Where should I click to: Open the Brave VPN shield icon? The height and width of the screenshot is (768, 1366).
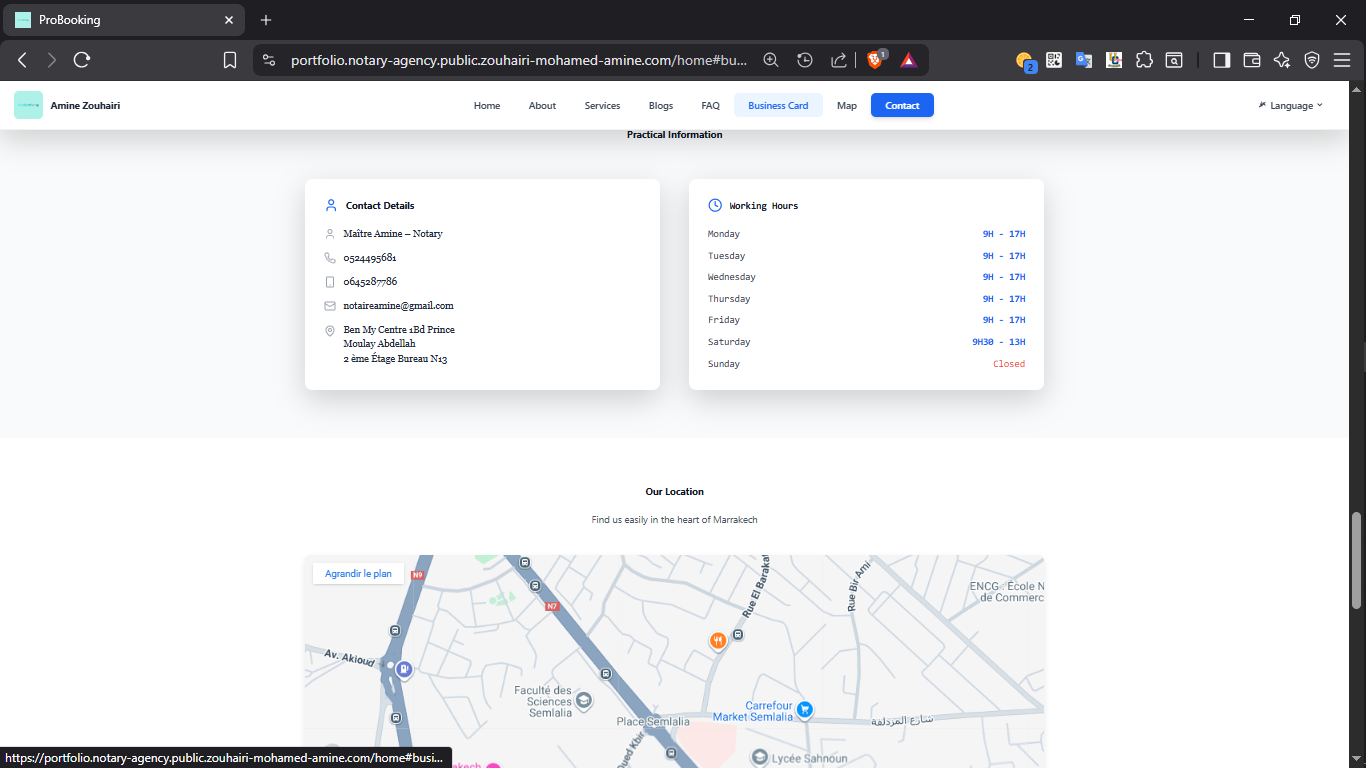point(1312,60)
